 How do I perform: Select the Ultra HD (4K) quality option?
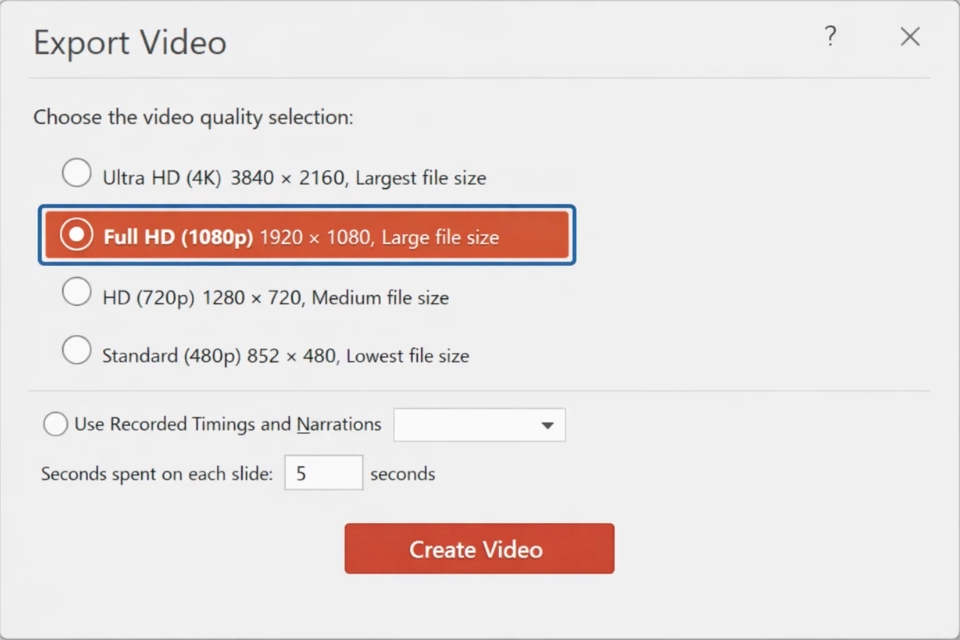point(77,172)
